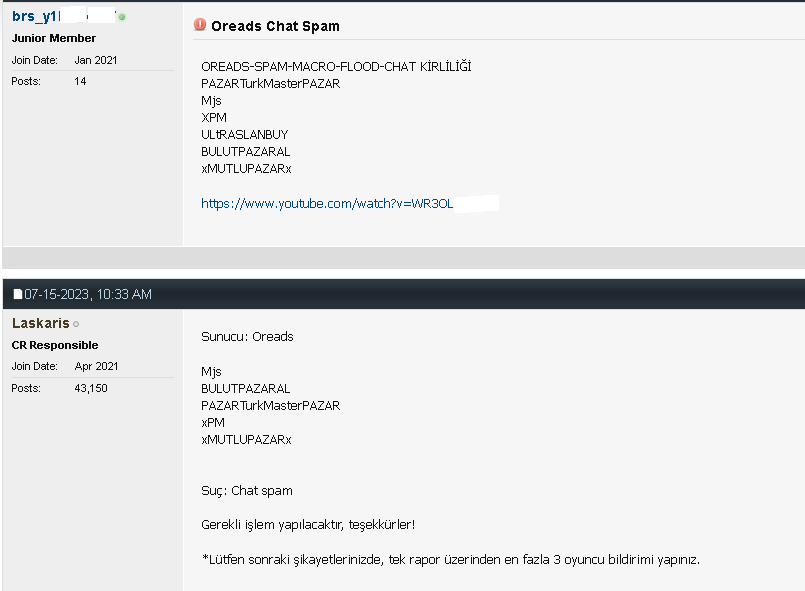Click the red exclamation post icon
Screen dimensions: 805x591
click(200, 26)
